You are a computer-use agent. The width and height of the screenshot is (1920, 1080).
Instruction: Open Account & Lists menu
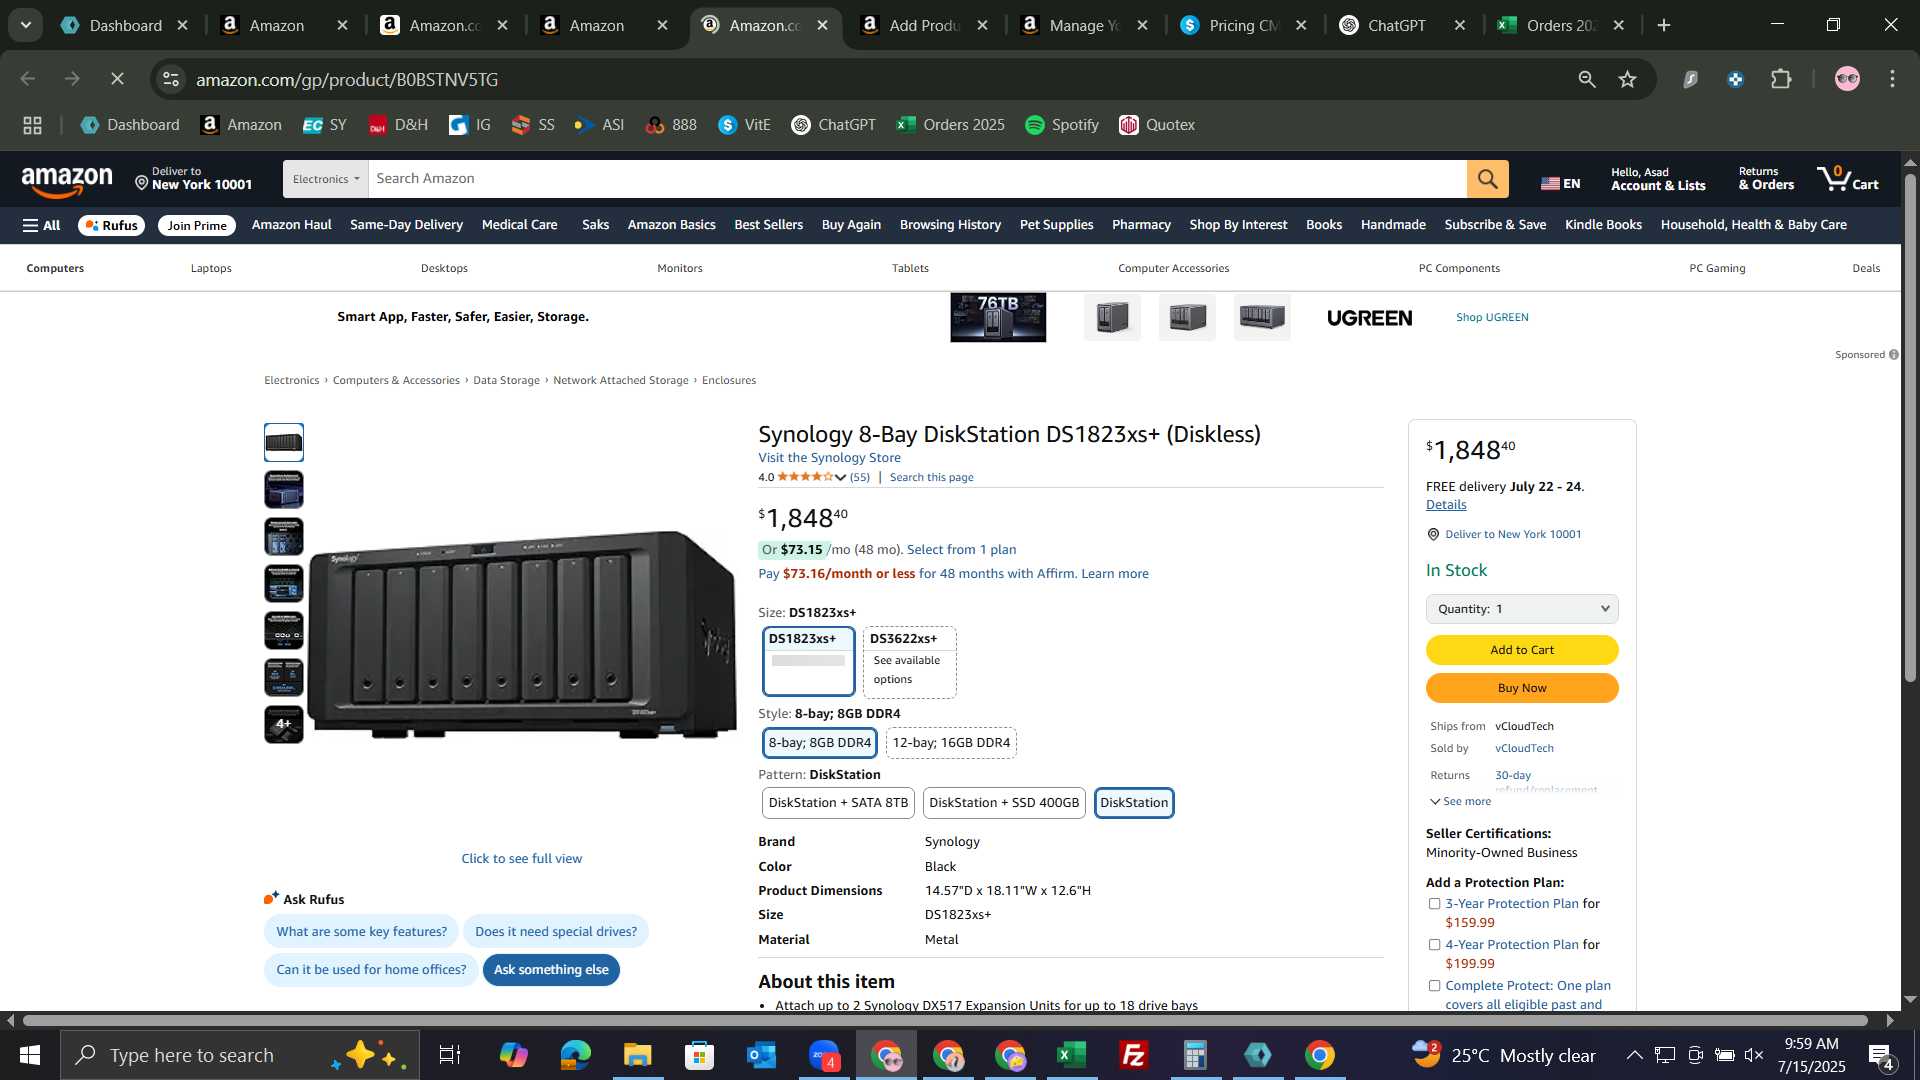point(1658,179)
